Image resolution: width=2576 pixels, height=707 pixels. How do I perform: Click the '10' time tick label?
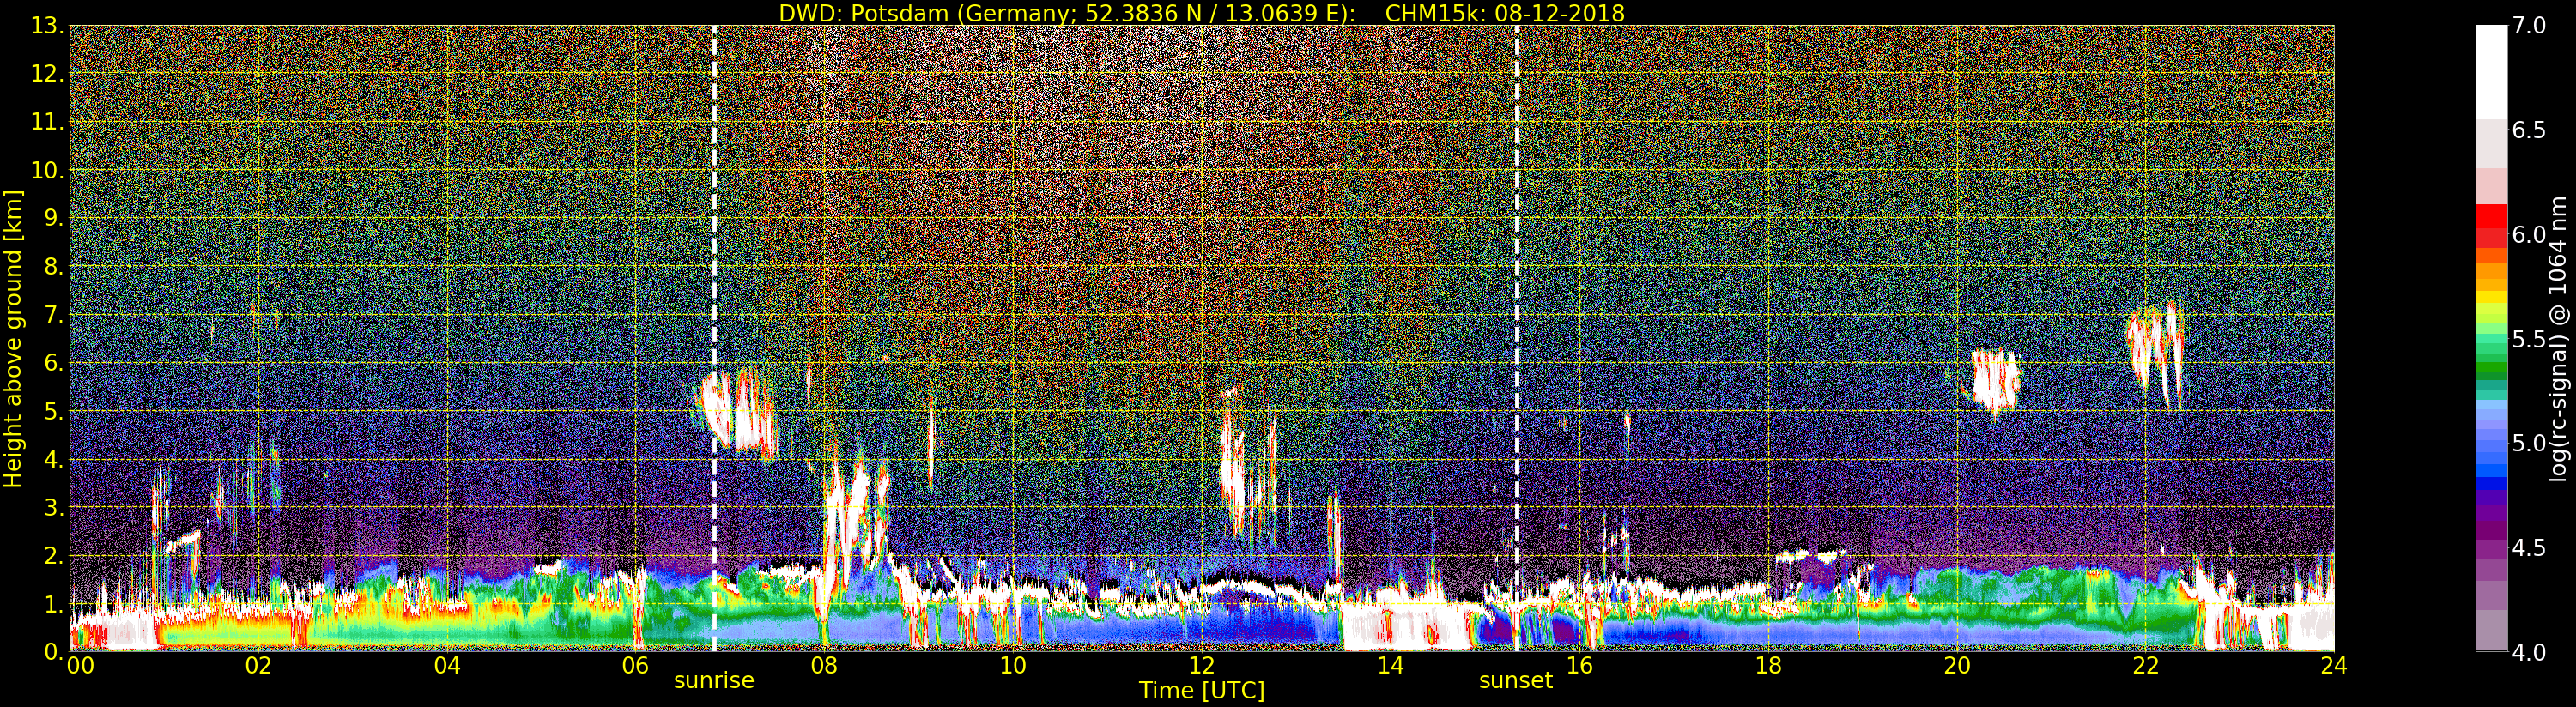pyautogui.click(x=1013, y=666)
